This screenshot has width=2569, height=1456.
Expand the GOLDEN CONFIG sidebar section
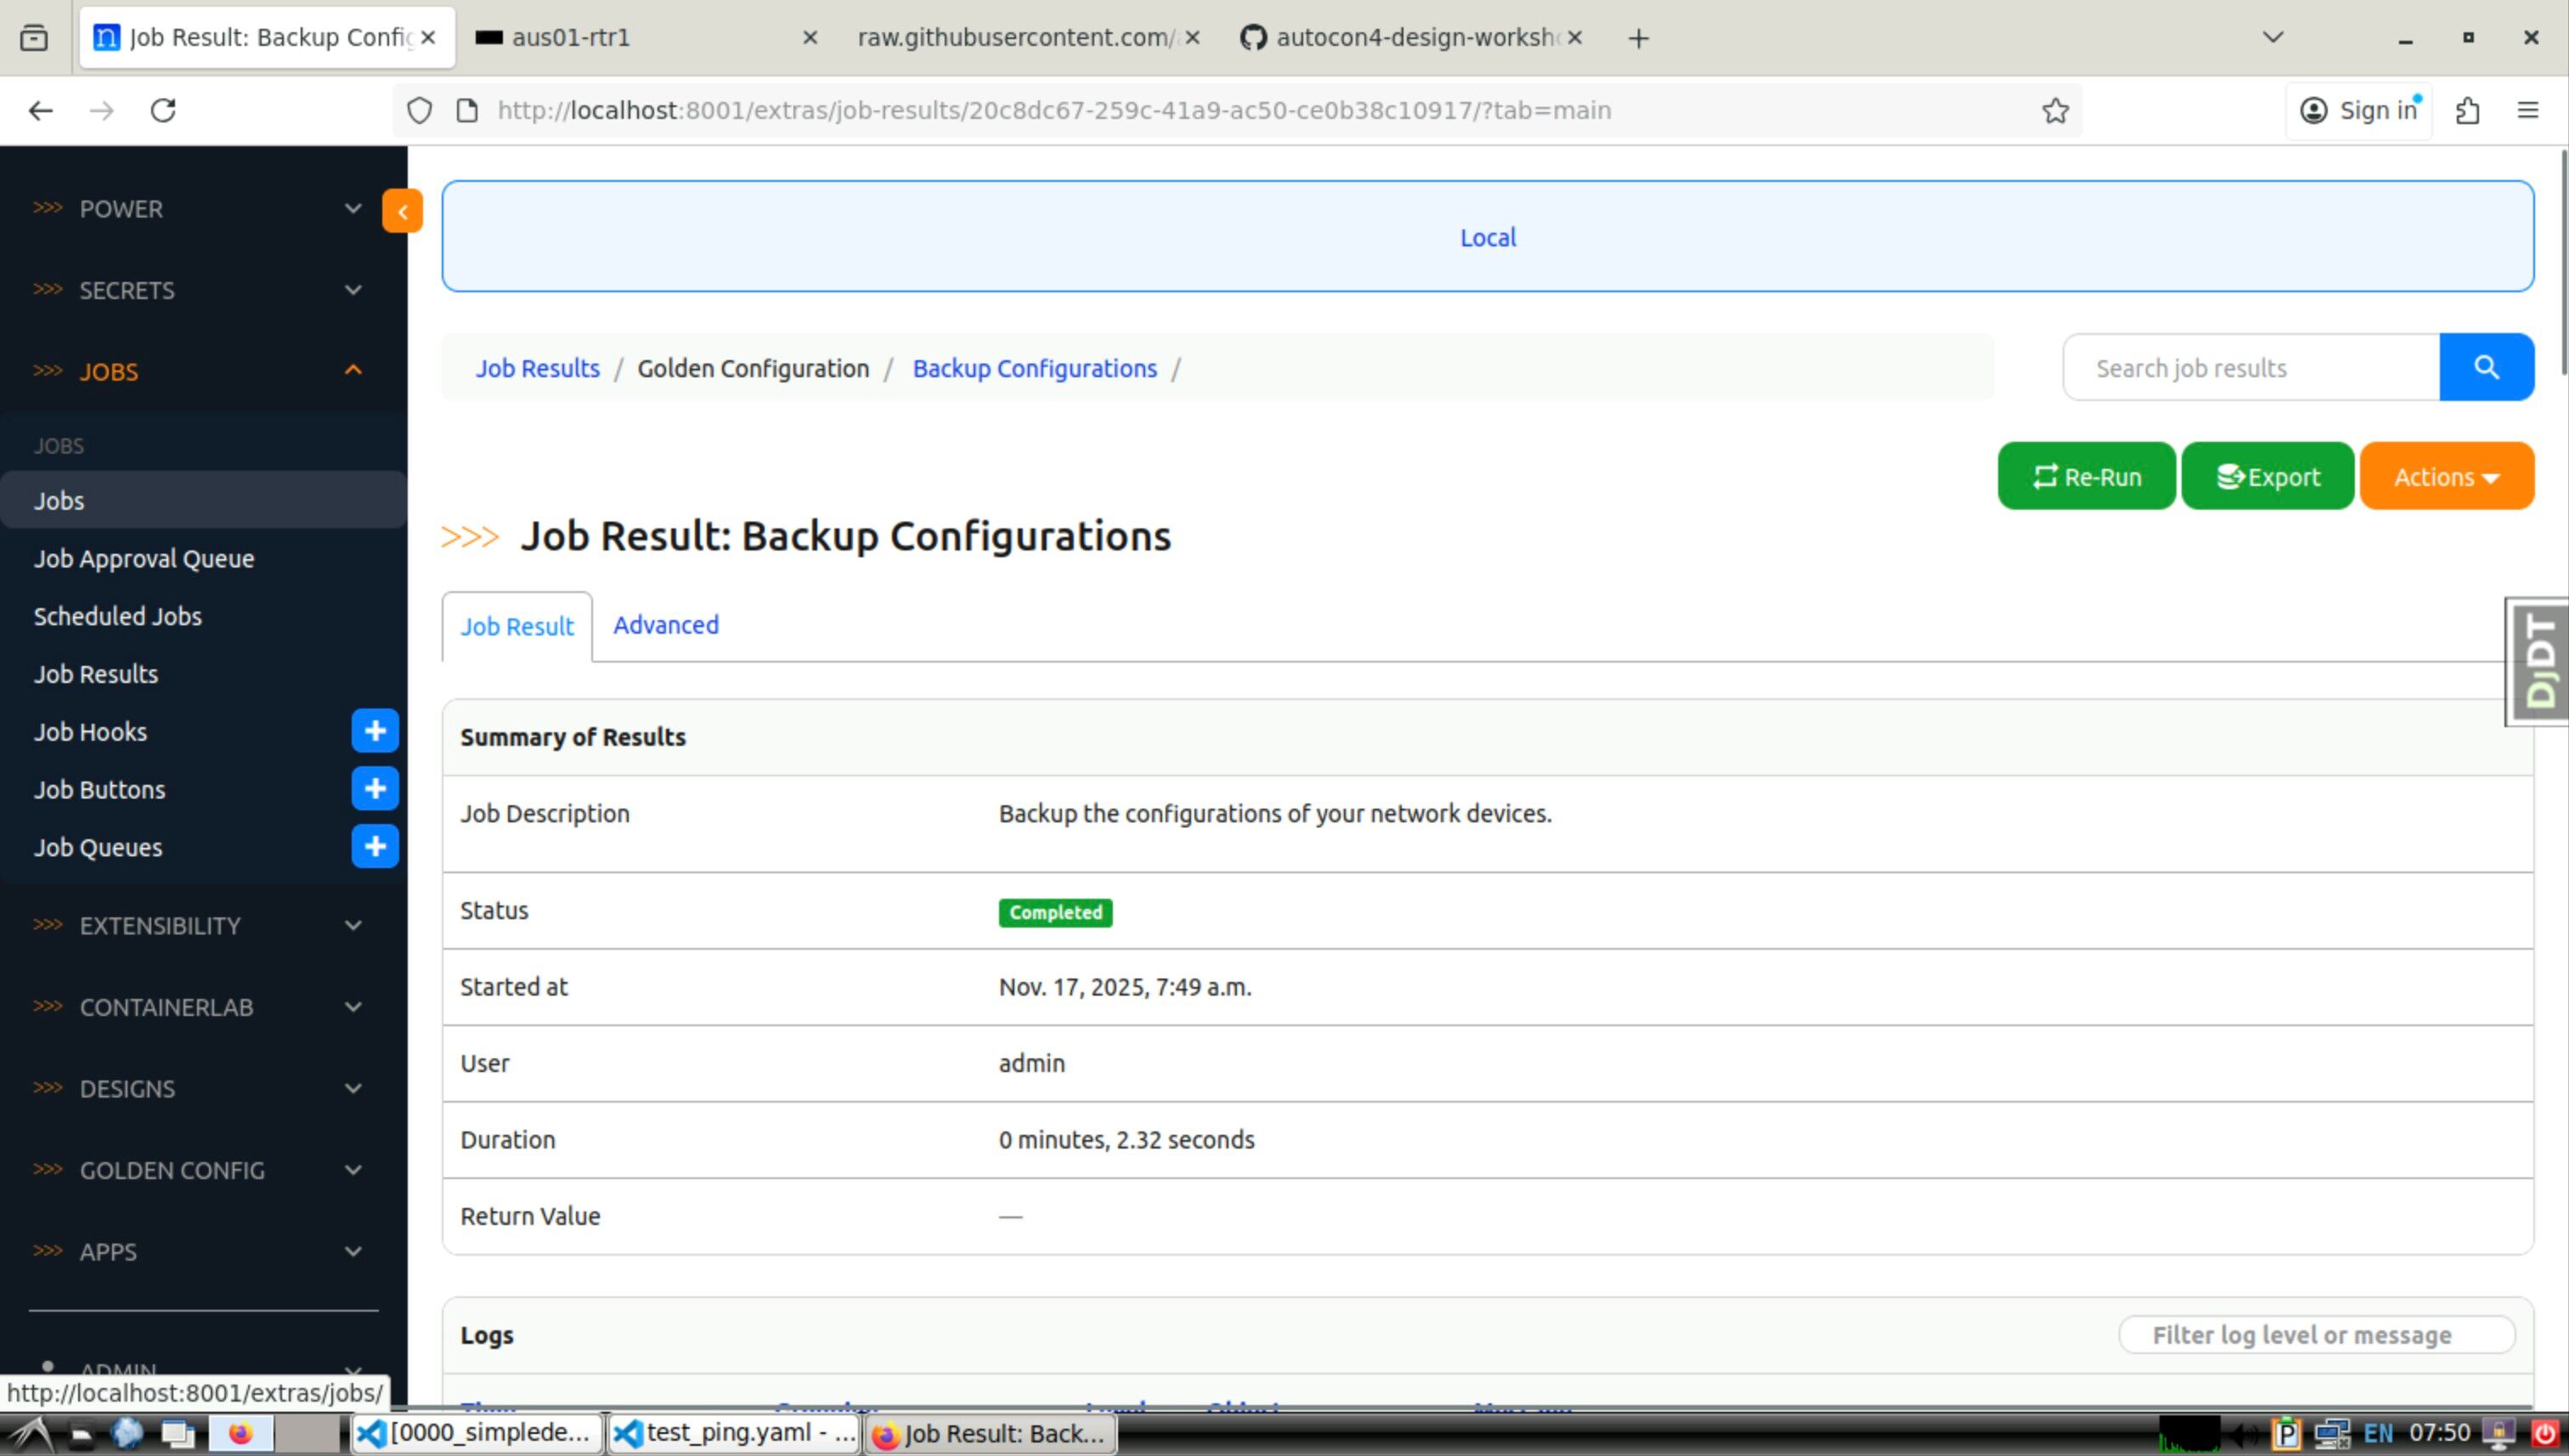pyautogui.click(x=200, y=1170)
